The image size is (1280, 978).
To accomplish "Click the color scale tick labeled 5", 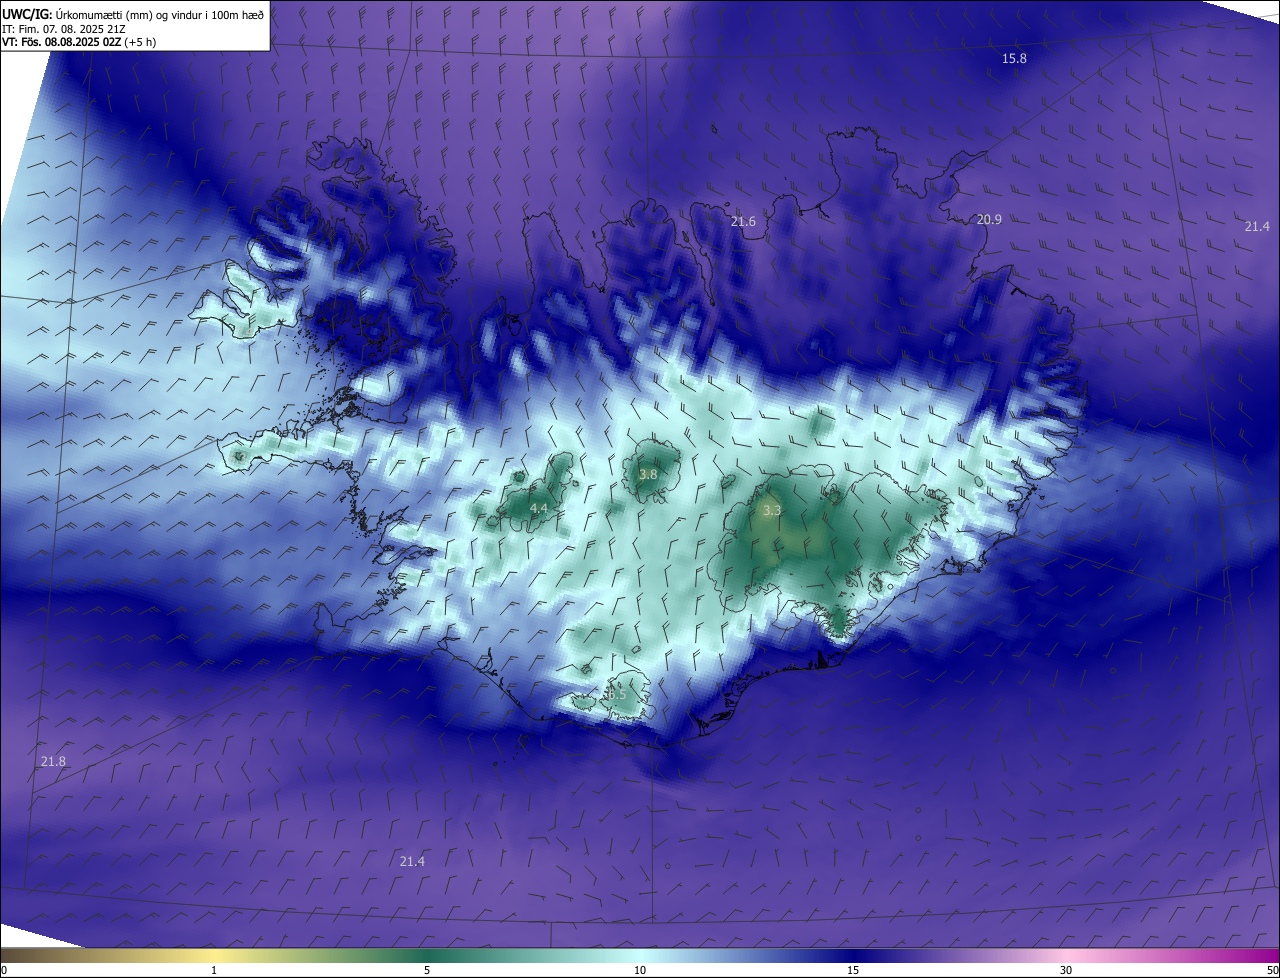I will [427, 970].
